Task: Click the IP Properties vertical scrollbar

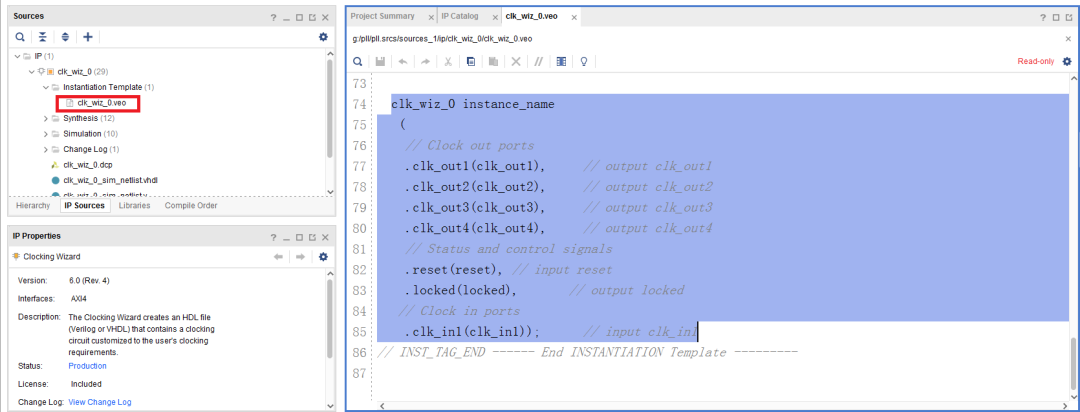Action: tap(329, 320)
